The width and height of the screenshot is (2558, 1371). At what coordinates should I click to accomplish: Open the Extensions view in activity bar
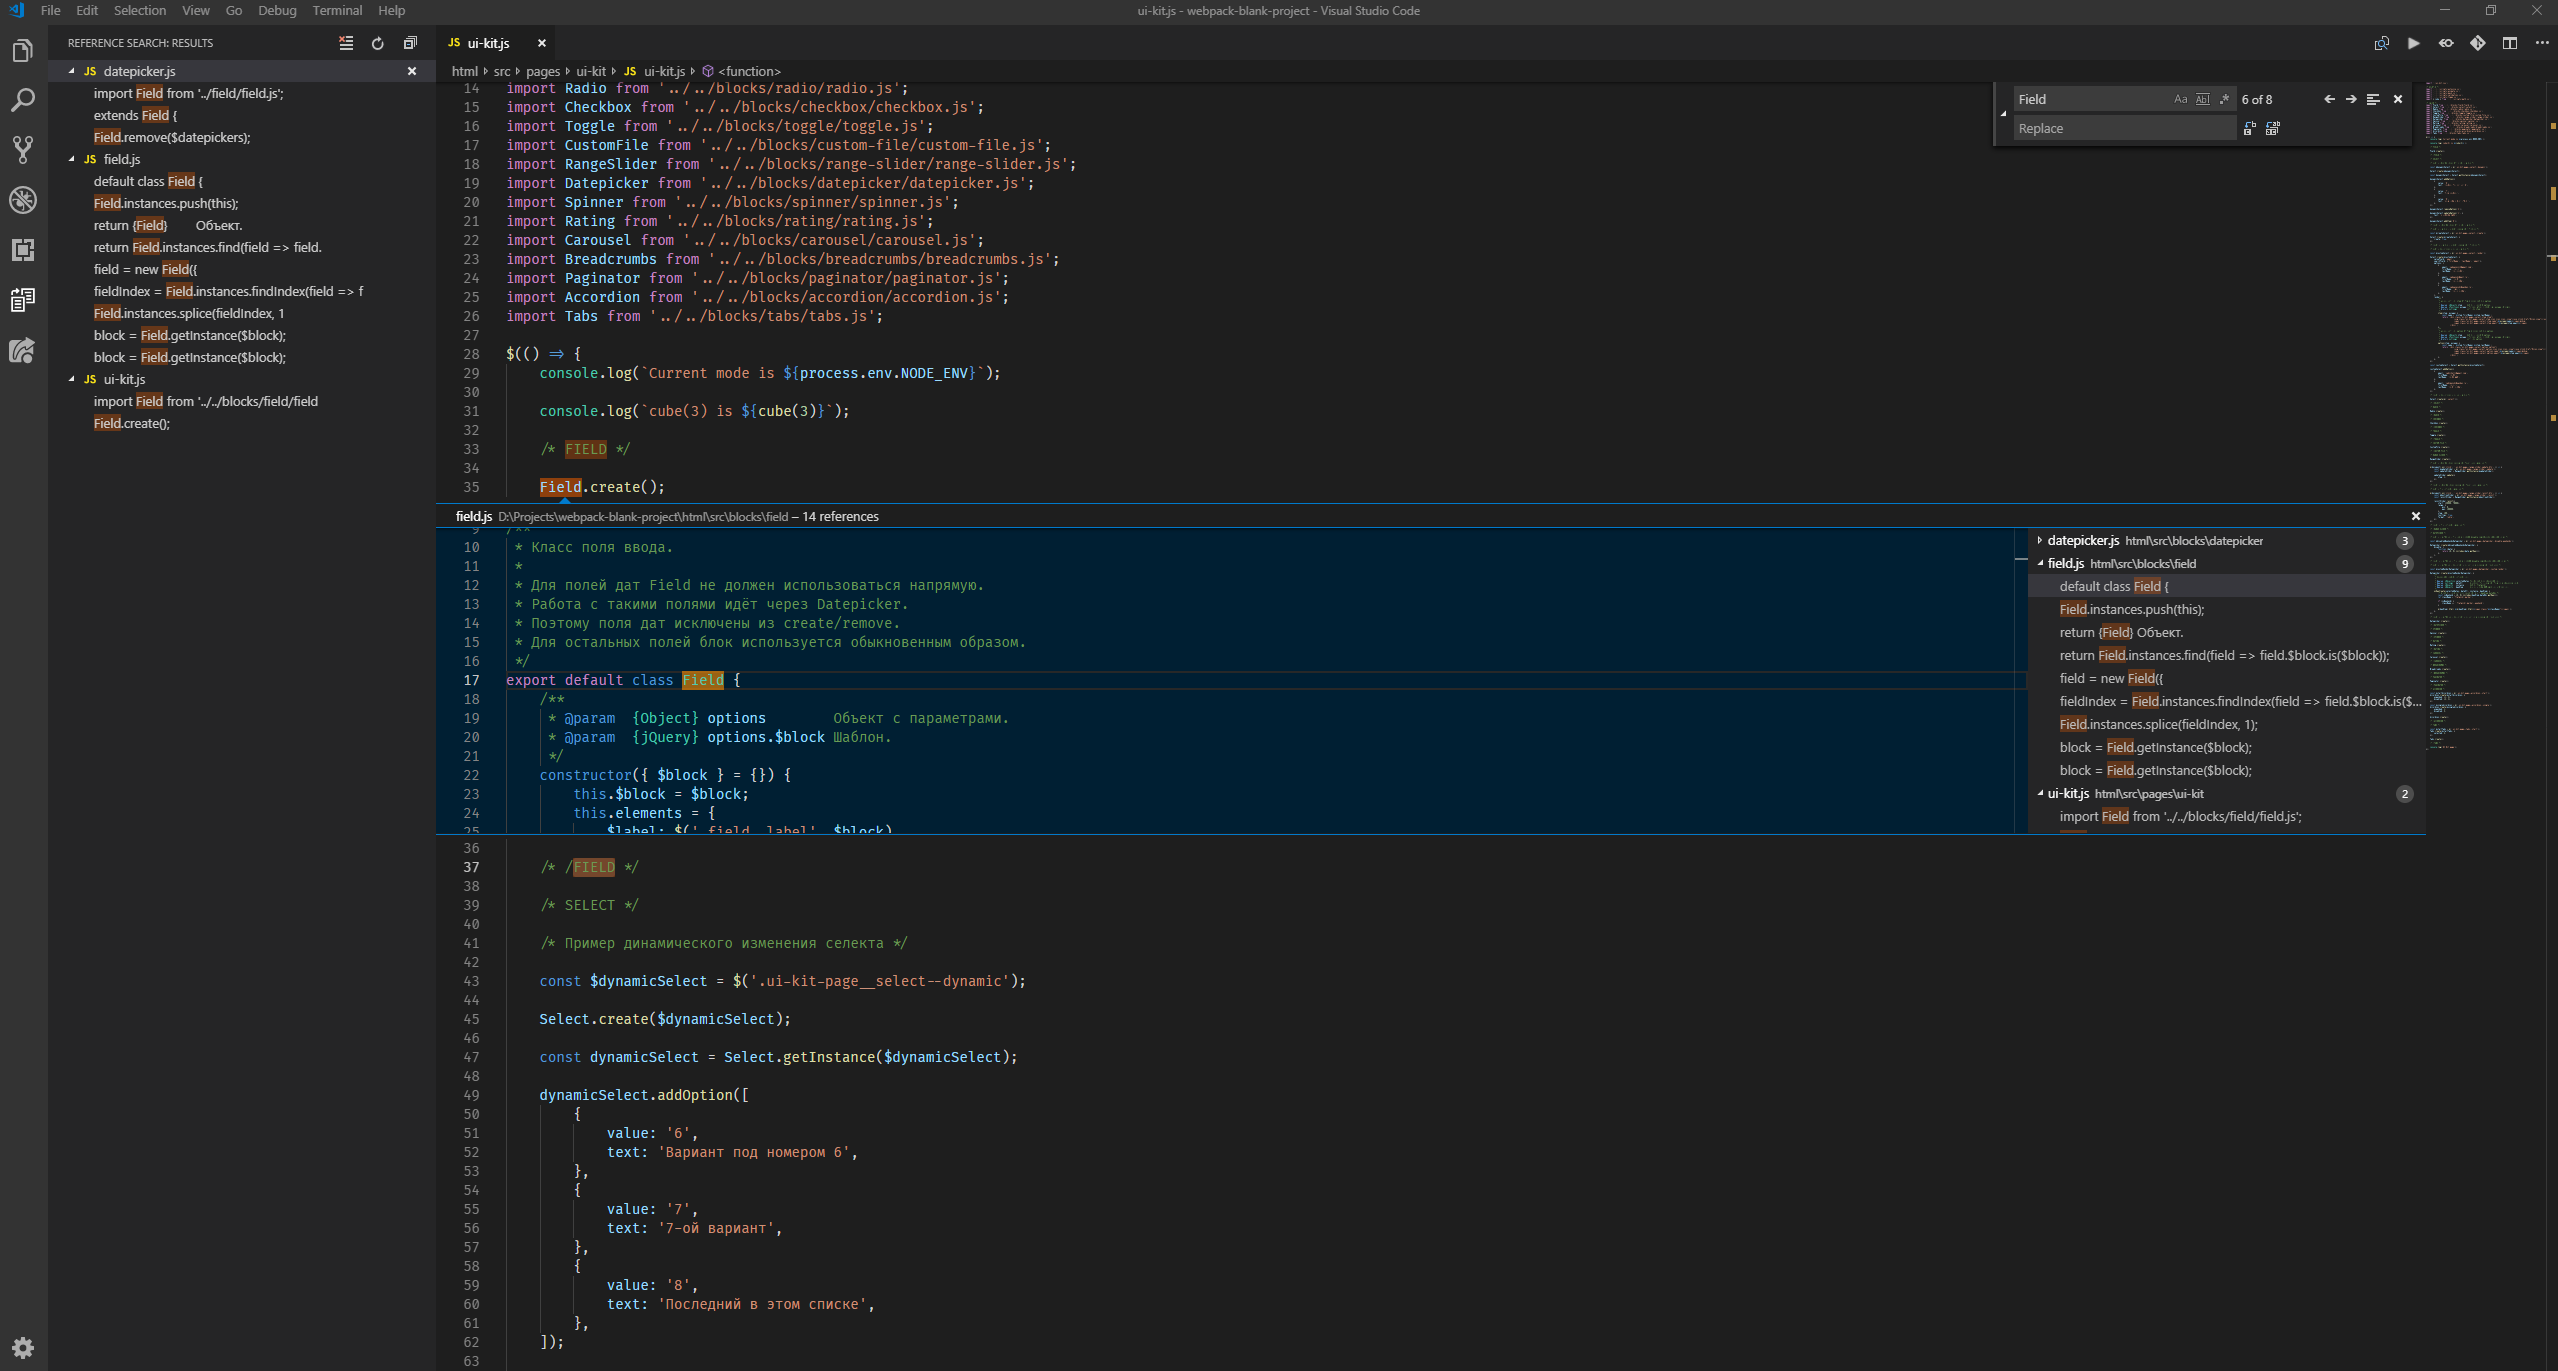click(23, 250)
